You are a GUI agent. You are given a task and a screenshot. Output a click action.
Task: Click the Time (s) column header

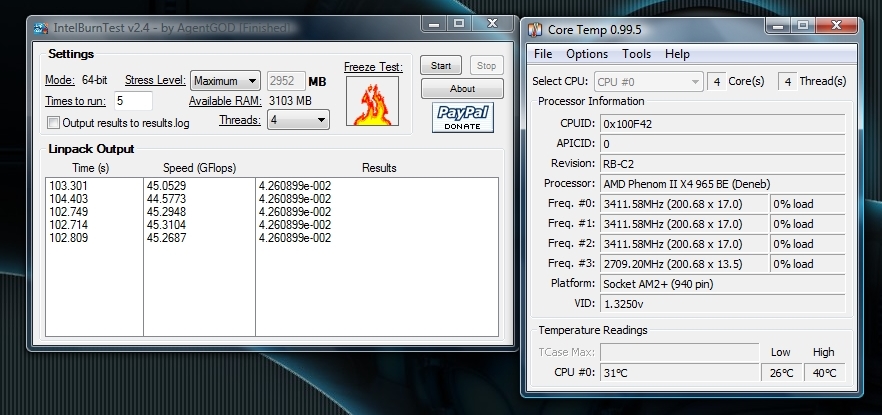tap(91, 168)
